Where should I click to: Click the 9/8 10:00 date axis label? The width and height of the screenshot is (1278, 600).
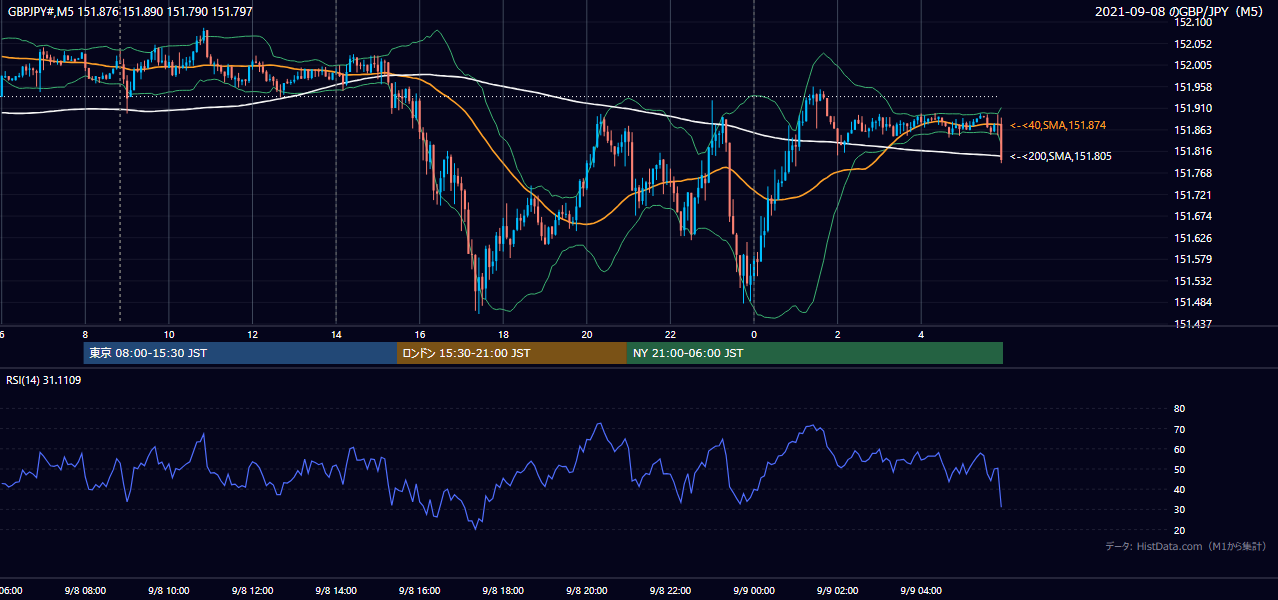pyautogui.click(x=169, y=590)
